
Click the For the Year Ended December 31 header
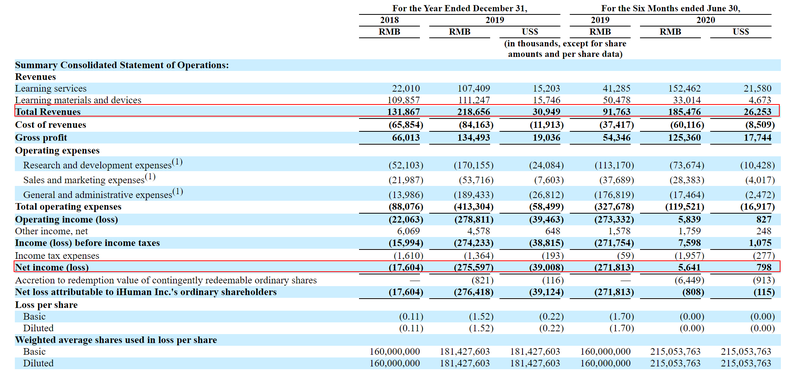tap(460, 8)
